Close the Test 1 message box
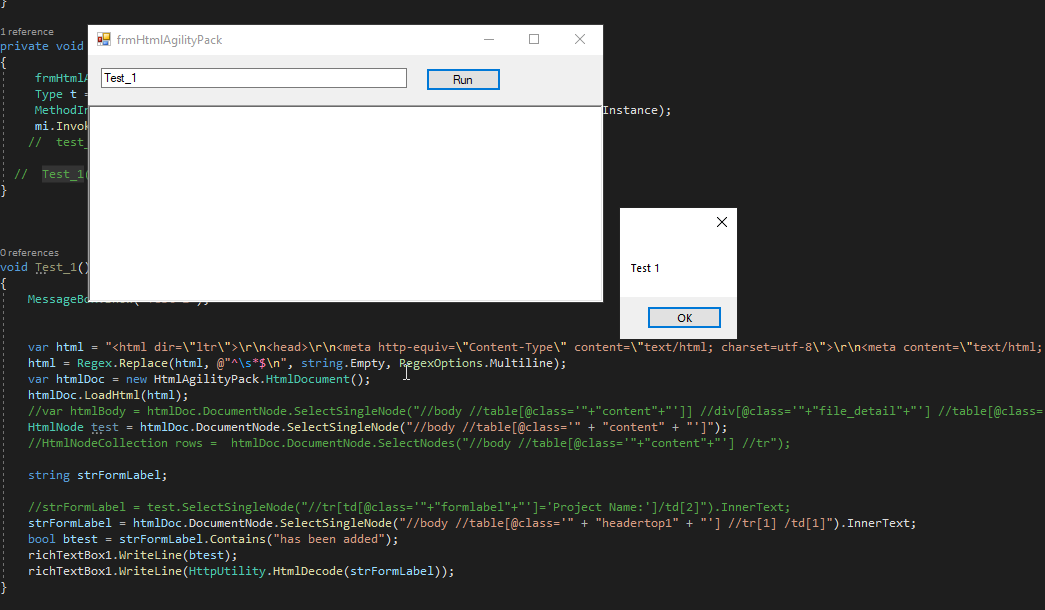The image size is (1045, 610). pyautogui.click(x=722, y=222)
